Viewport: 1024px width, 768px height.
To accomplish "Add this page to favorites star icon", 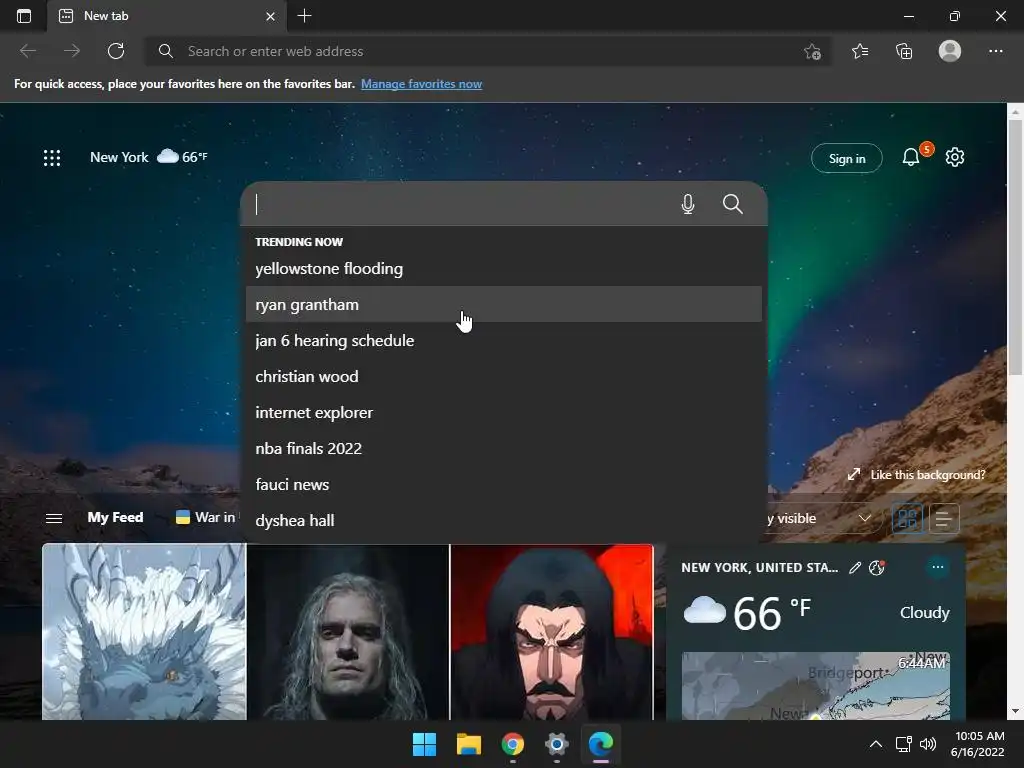I will point(812,51).
